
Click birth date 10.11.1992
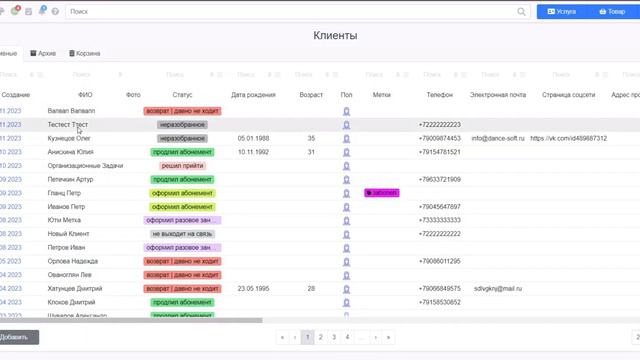(x=253, y=152)
